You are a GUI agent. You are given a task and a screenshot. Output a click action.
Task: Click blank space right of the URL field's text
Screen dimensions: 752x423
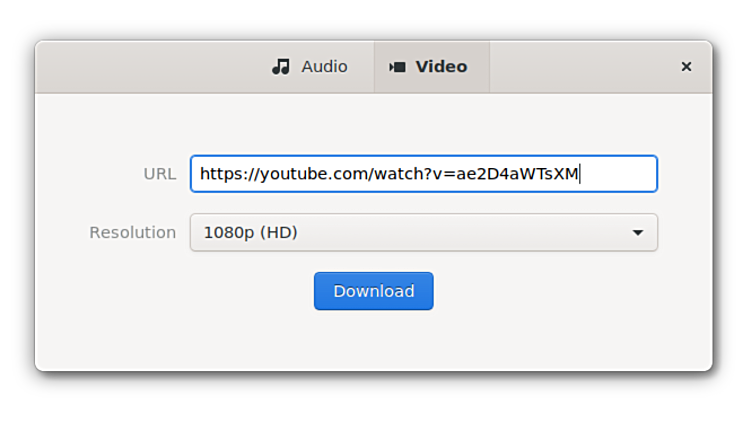pos(618,174)
